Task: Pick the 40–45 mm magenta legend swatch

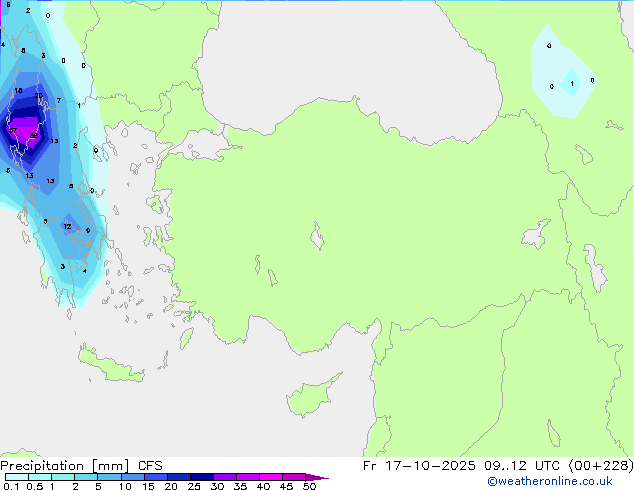Action: click(271, 477)
